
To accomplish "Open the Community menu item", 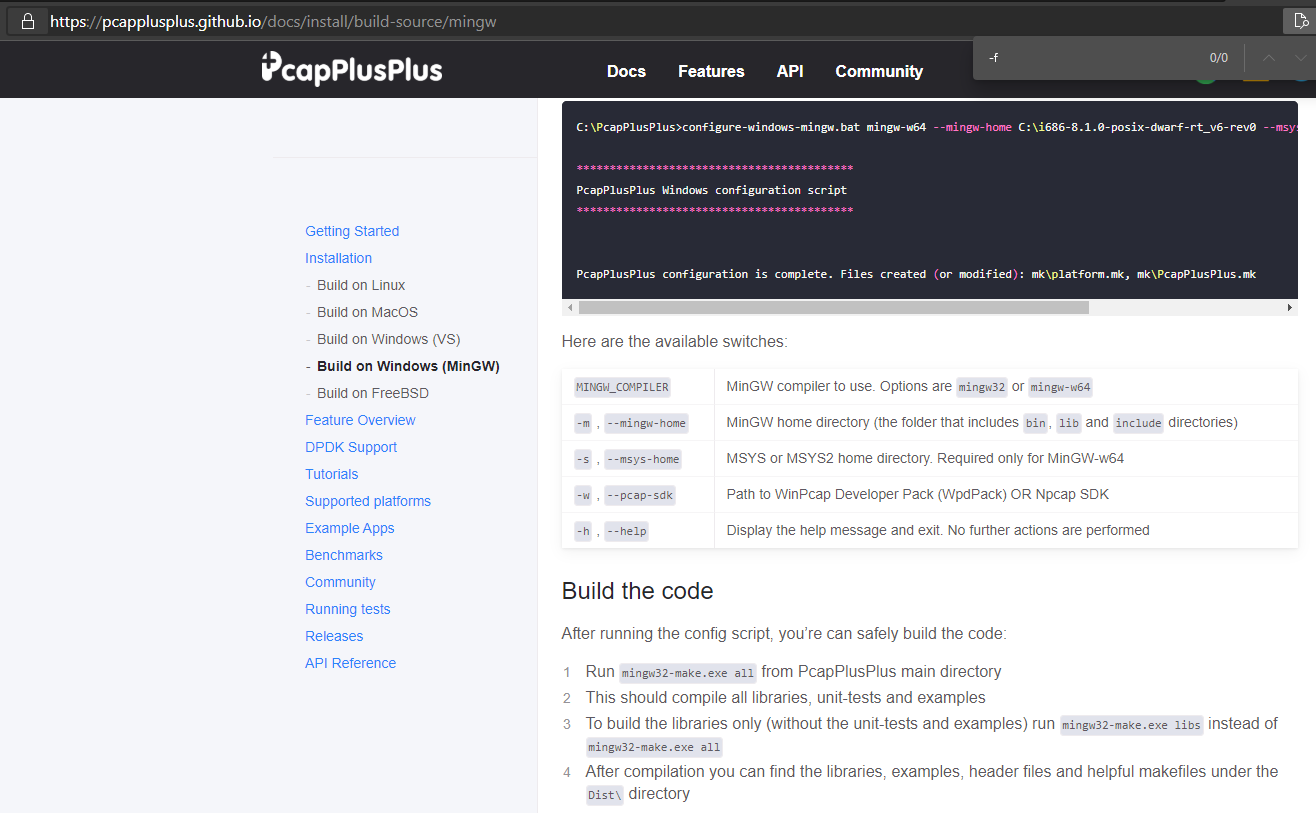I will (878, 71).
